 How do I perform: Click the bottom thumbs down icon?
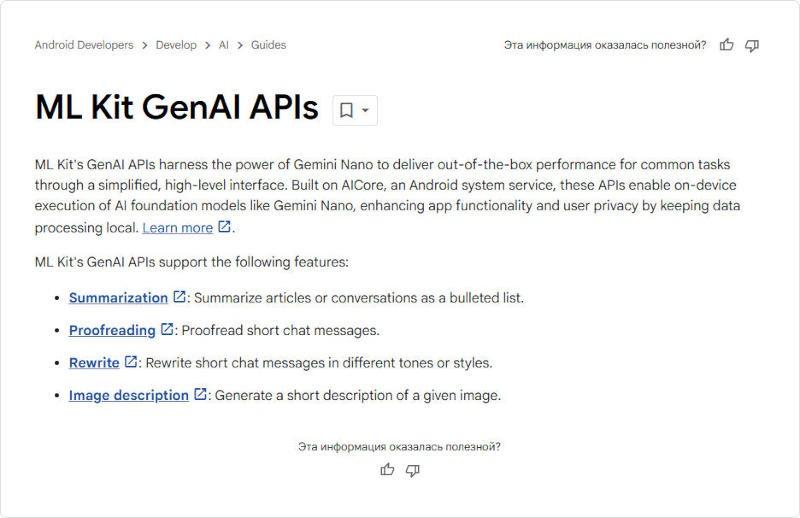point(413,470)
